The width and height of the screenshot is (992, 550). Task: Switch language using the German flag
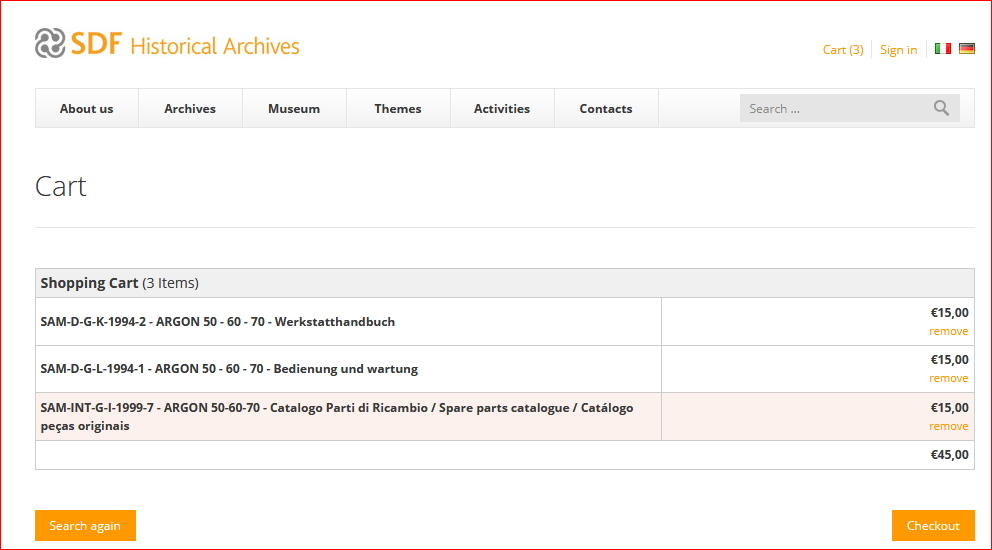tap(966, 48)
